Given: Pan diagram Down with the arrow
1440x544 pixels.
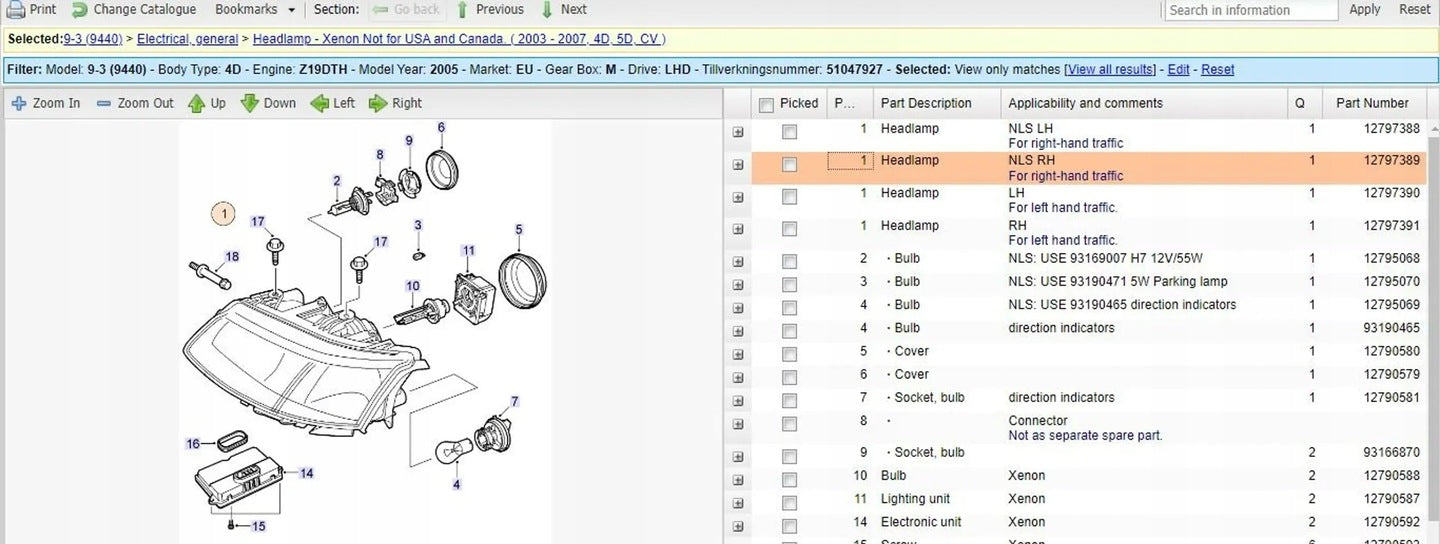Looking at the screenshot, I should 250,103.
